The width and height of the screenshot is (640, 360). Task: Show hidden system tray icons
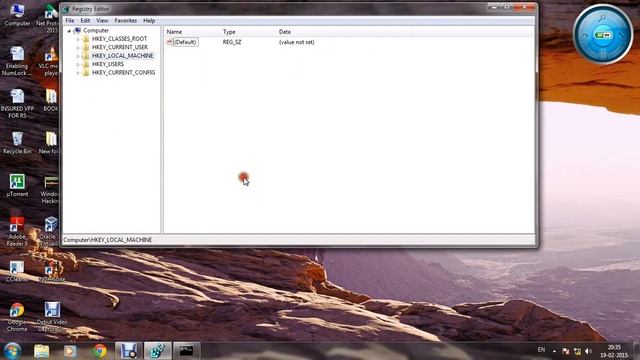[554, 351]
